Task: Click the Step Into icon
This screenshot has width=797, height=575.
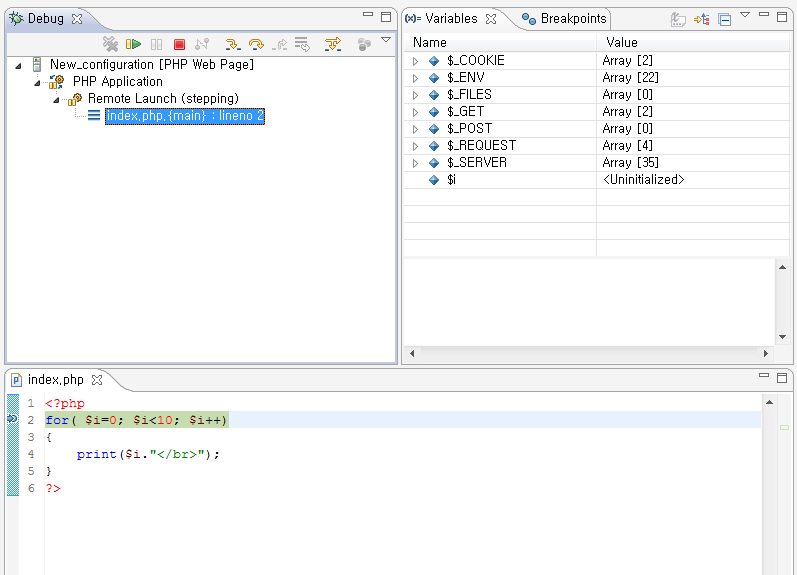Action: (x=233, y=44)
